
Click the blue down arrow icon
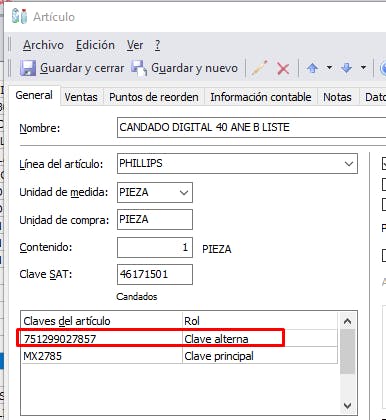pos(347,68)
